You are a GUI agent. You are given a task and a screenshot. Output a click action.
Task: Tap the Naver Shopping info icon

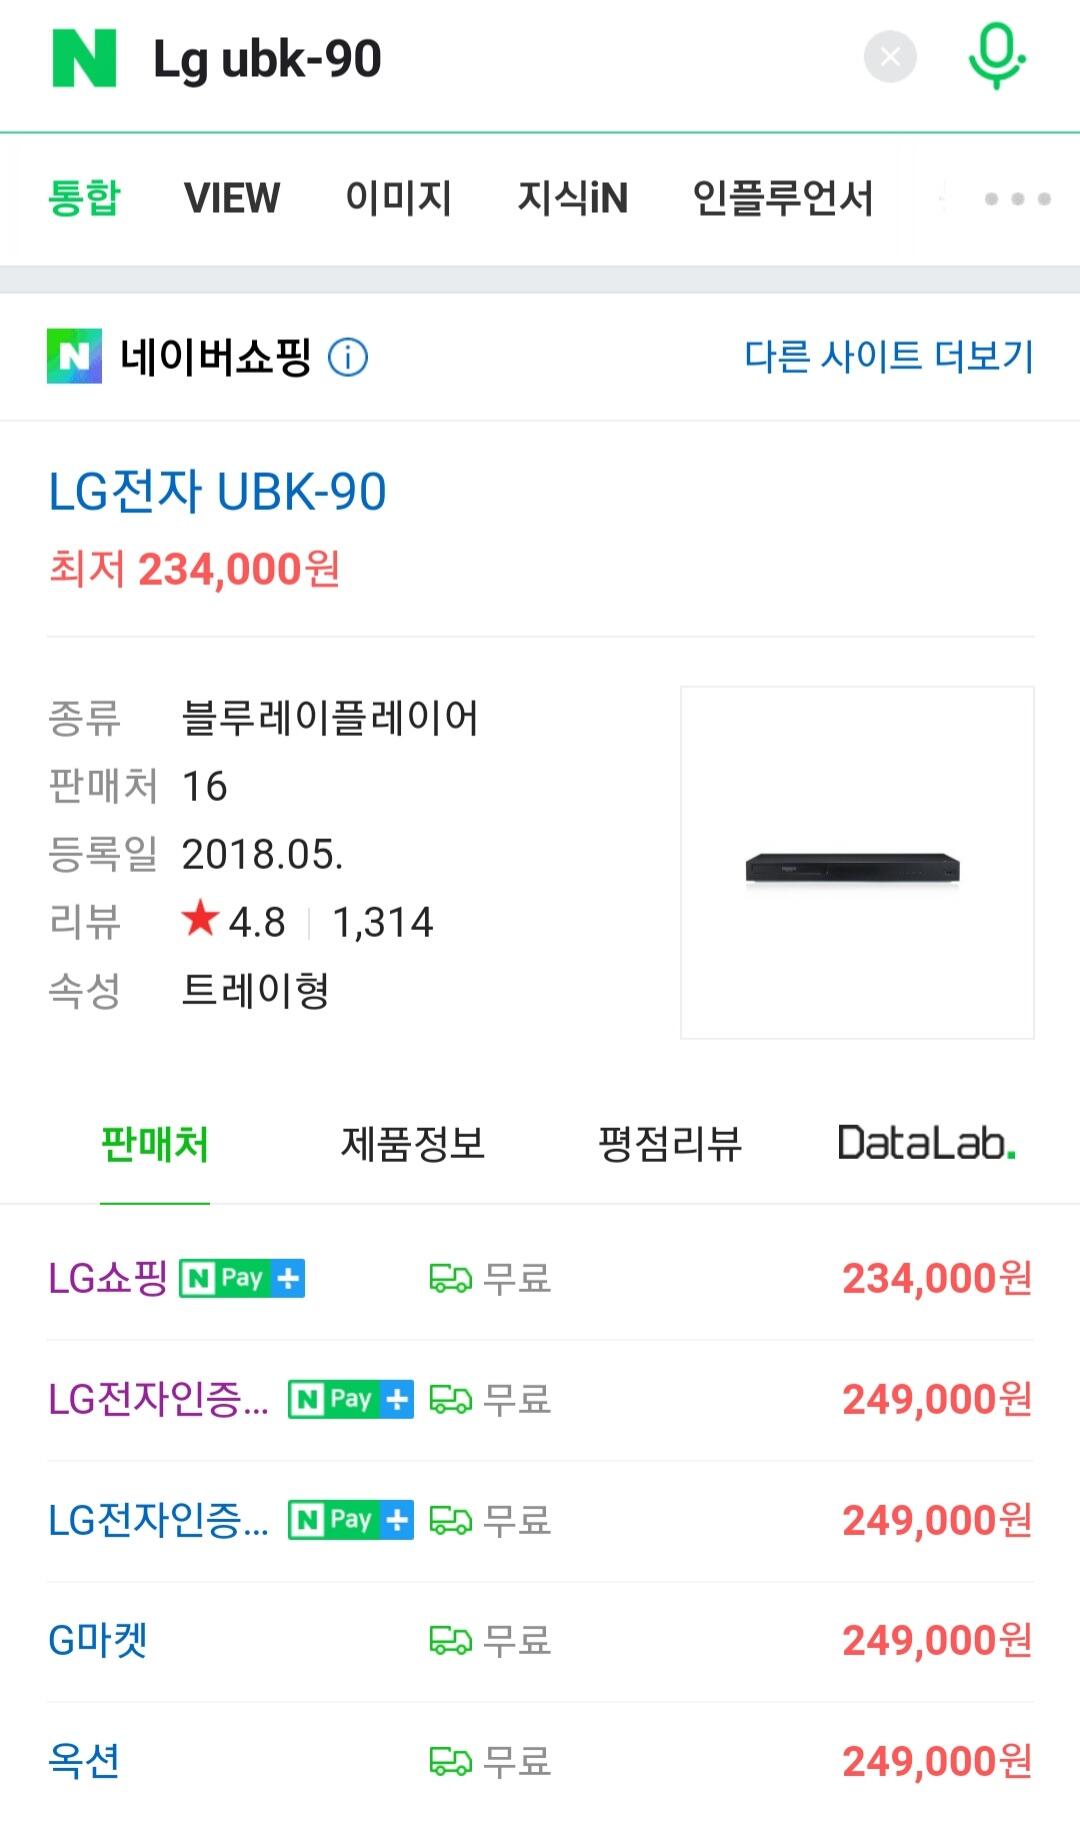coord(348,357)
